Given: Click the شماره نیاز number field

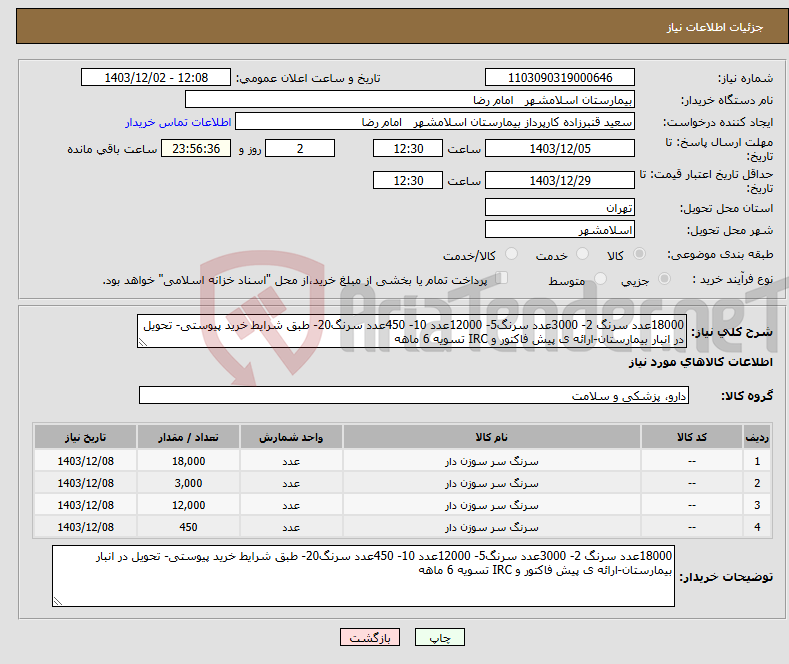Looking at the screenshot, I should pyautogui.click(x=560, y=77).
